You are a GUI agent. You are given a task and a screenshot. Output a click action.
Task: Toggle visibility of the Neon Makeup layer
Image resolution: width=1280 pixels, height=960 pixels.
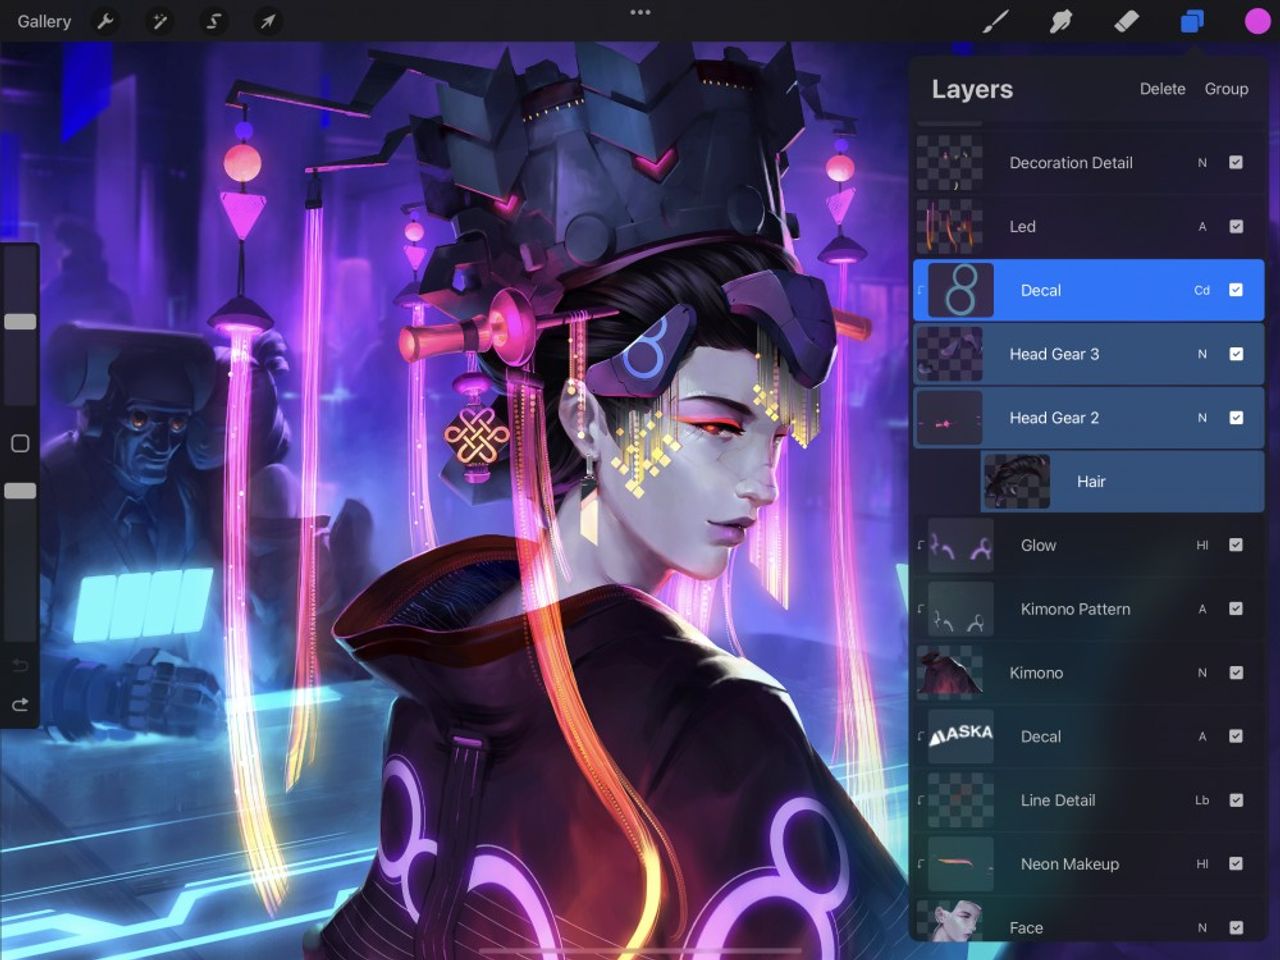click(1236, 864)
